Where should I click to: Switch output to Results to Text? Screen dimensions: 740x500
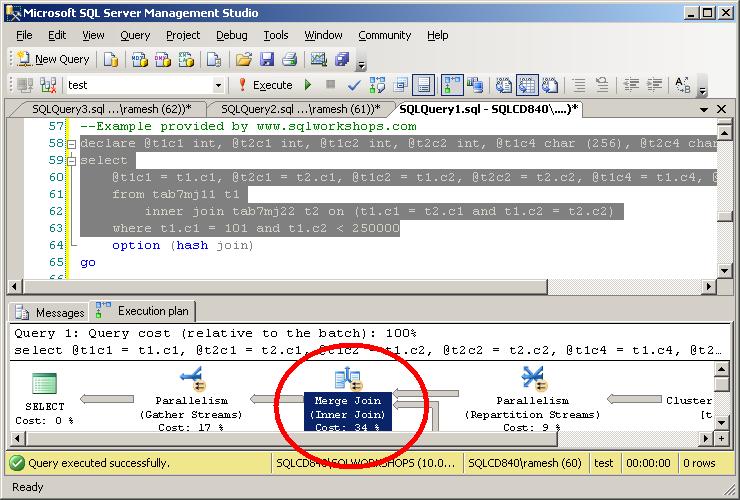504,85
